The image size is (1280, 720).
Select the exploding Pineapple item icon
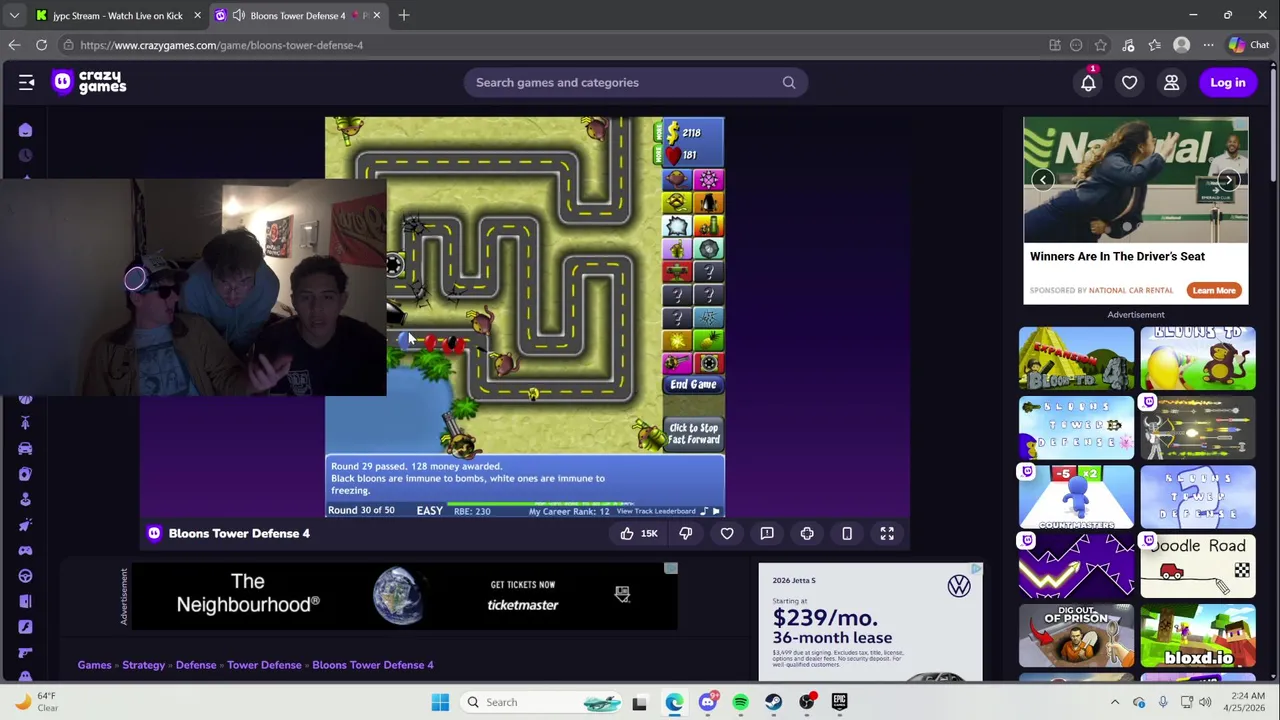[x=709, y=340]
